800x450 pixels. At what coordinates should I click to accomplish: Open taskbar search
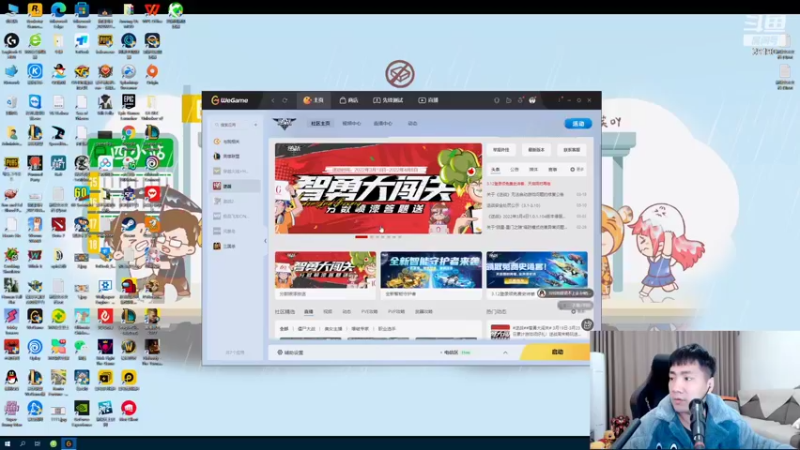(x=22, y=444)
